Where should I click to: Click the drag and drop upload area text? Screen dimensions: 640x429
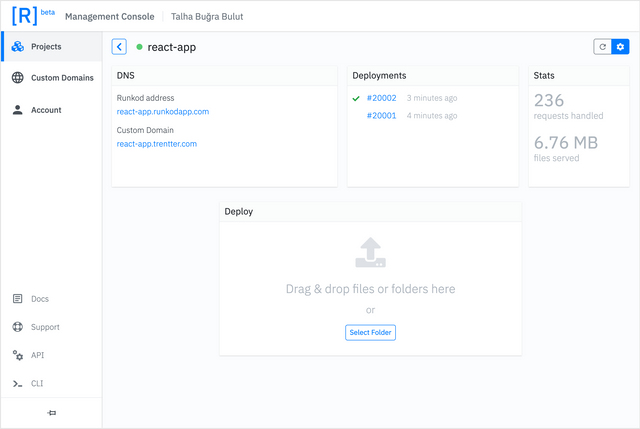point(371,289)
